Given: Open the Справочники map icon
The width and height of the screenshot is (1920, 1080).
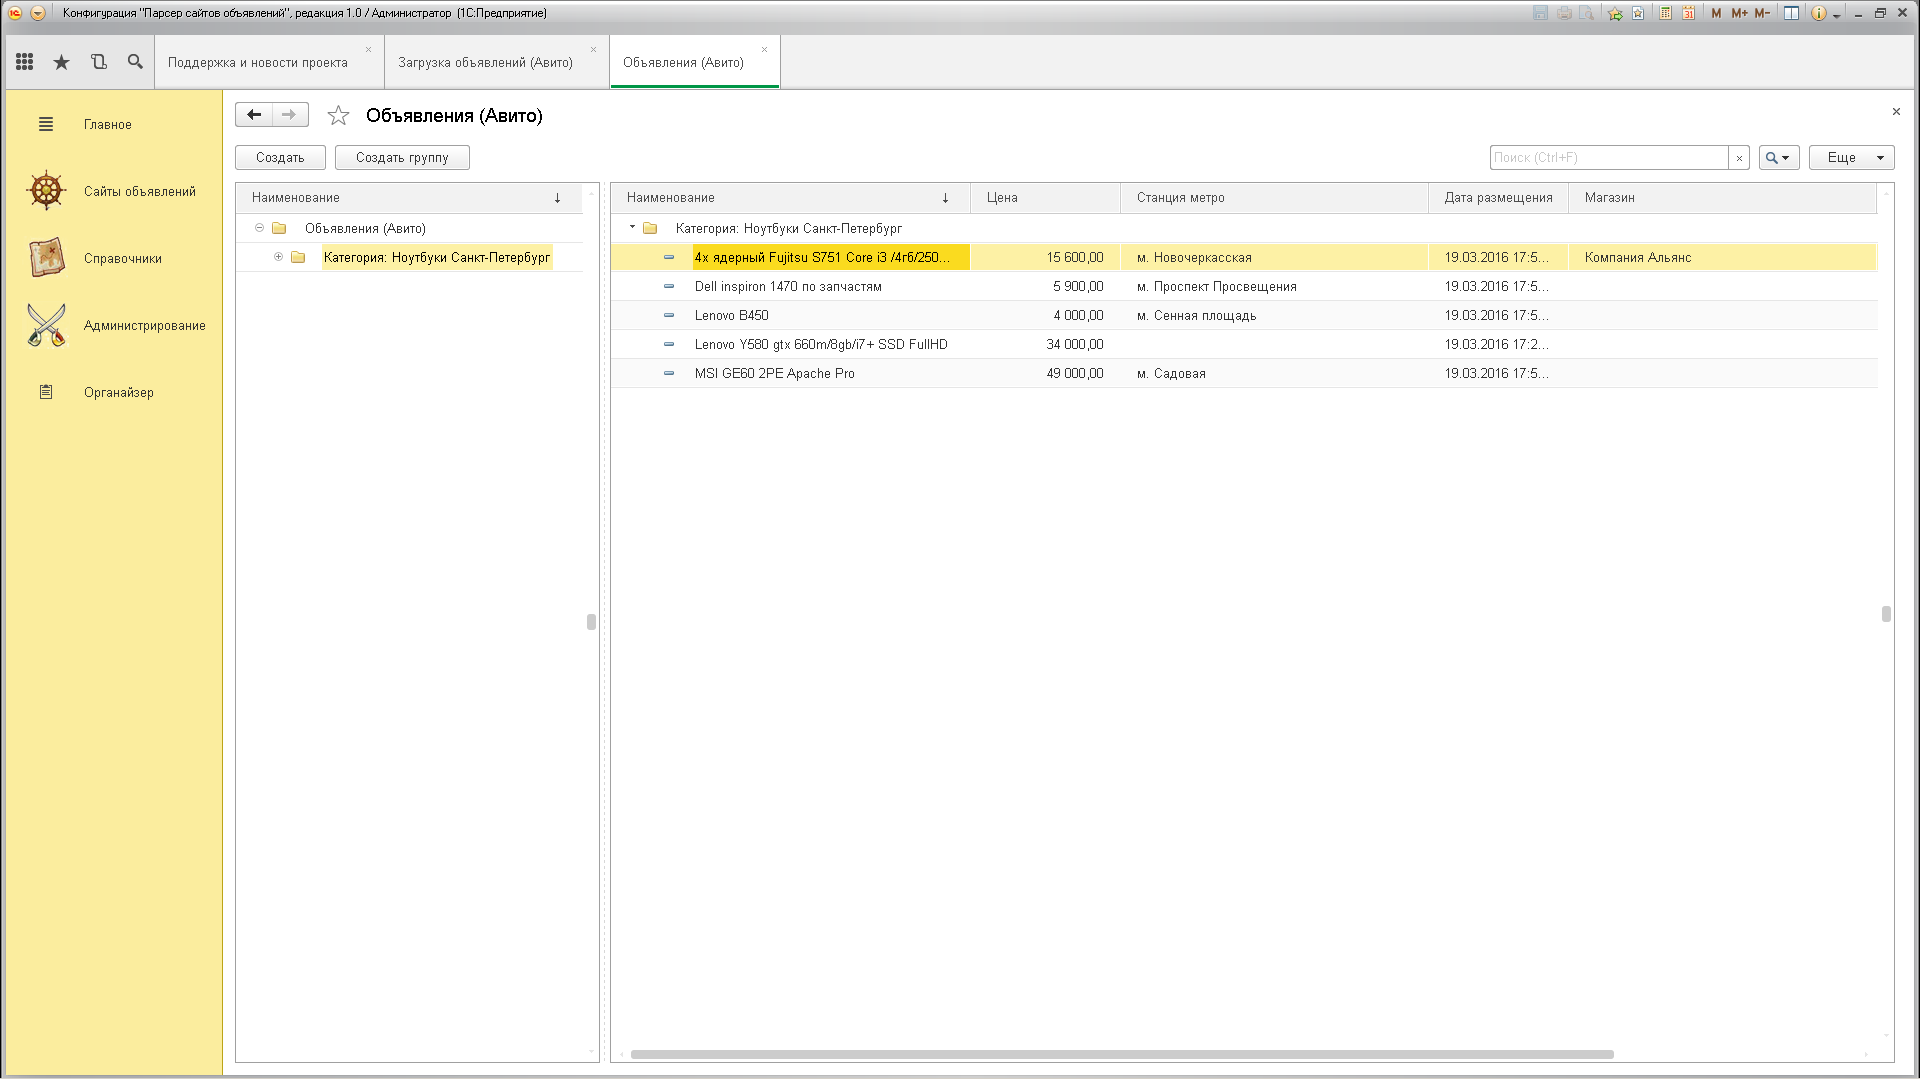Looking at the screenshot, I should (46, 258).
